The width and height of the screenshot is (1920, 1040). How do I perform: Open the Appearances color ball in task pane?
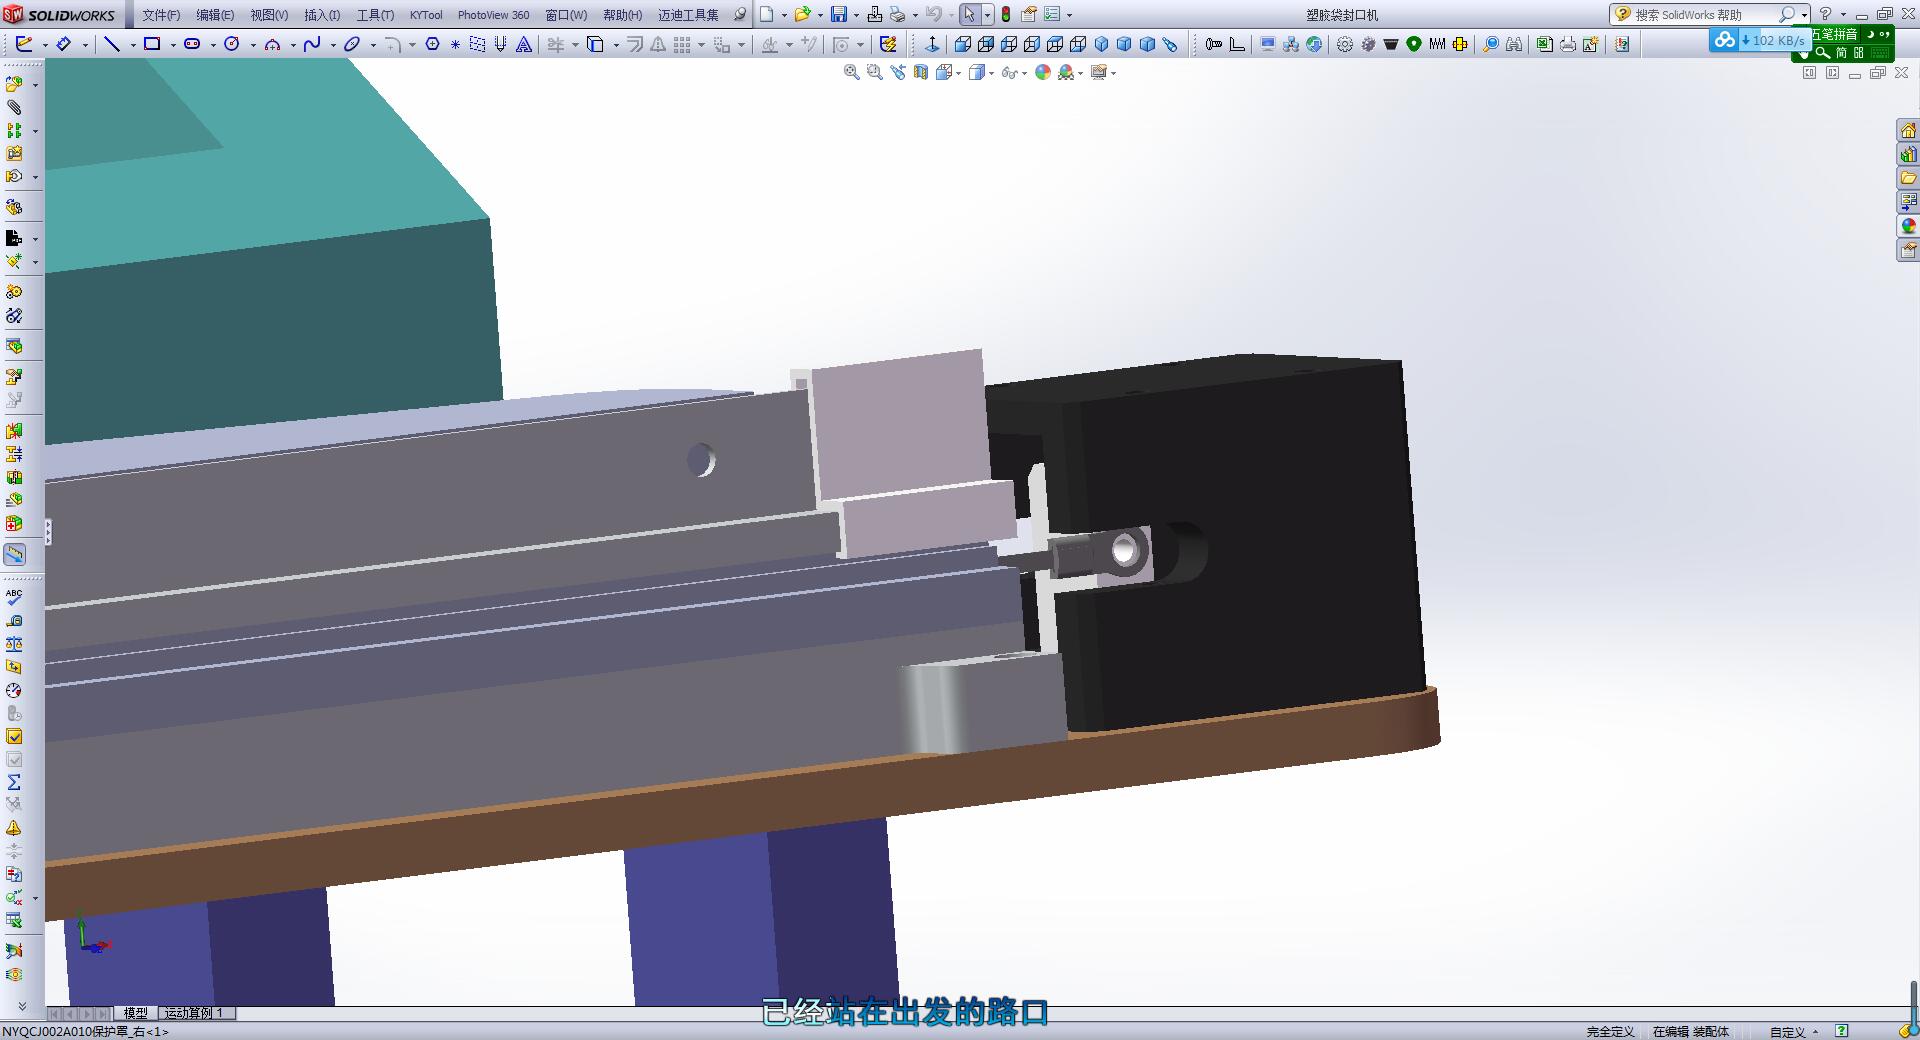tap(1908, 227)
